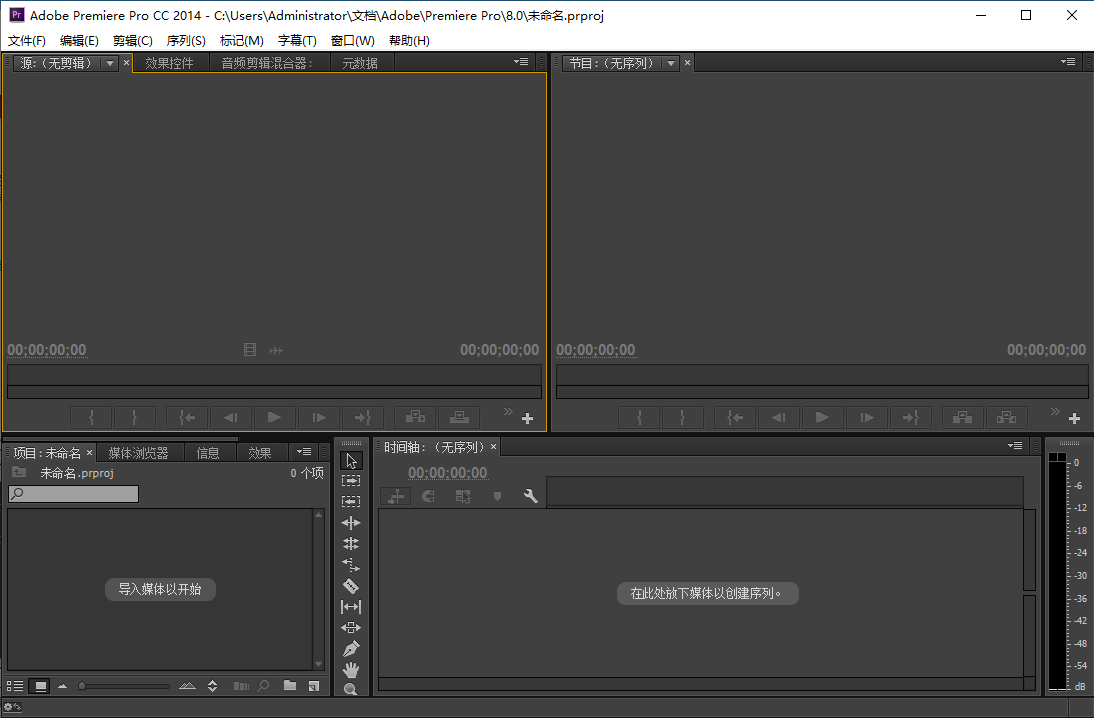Click the New Item icon in Project panel
The image size is (1094, 718).
313,686
